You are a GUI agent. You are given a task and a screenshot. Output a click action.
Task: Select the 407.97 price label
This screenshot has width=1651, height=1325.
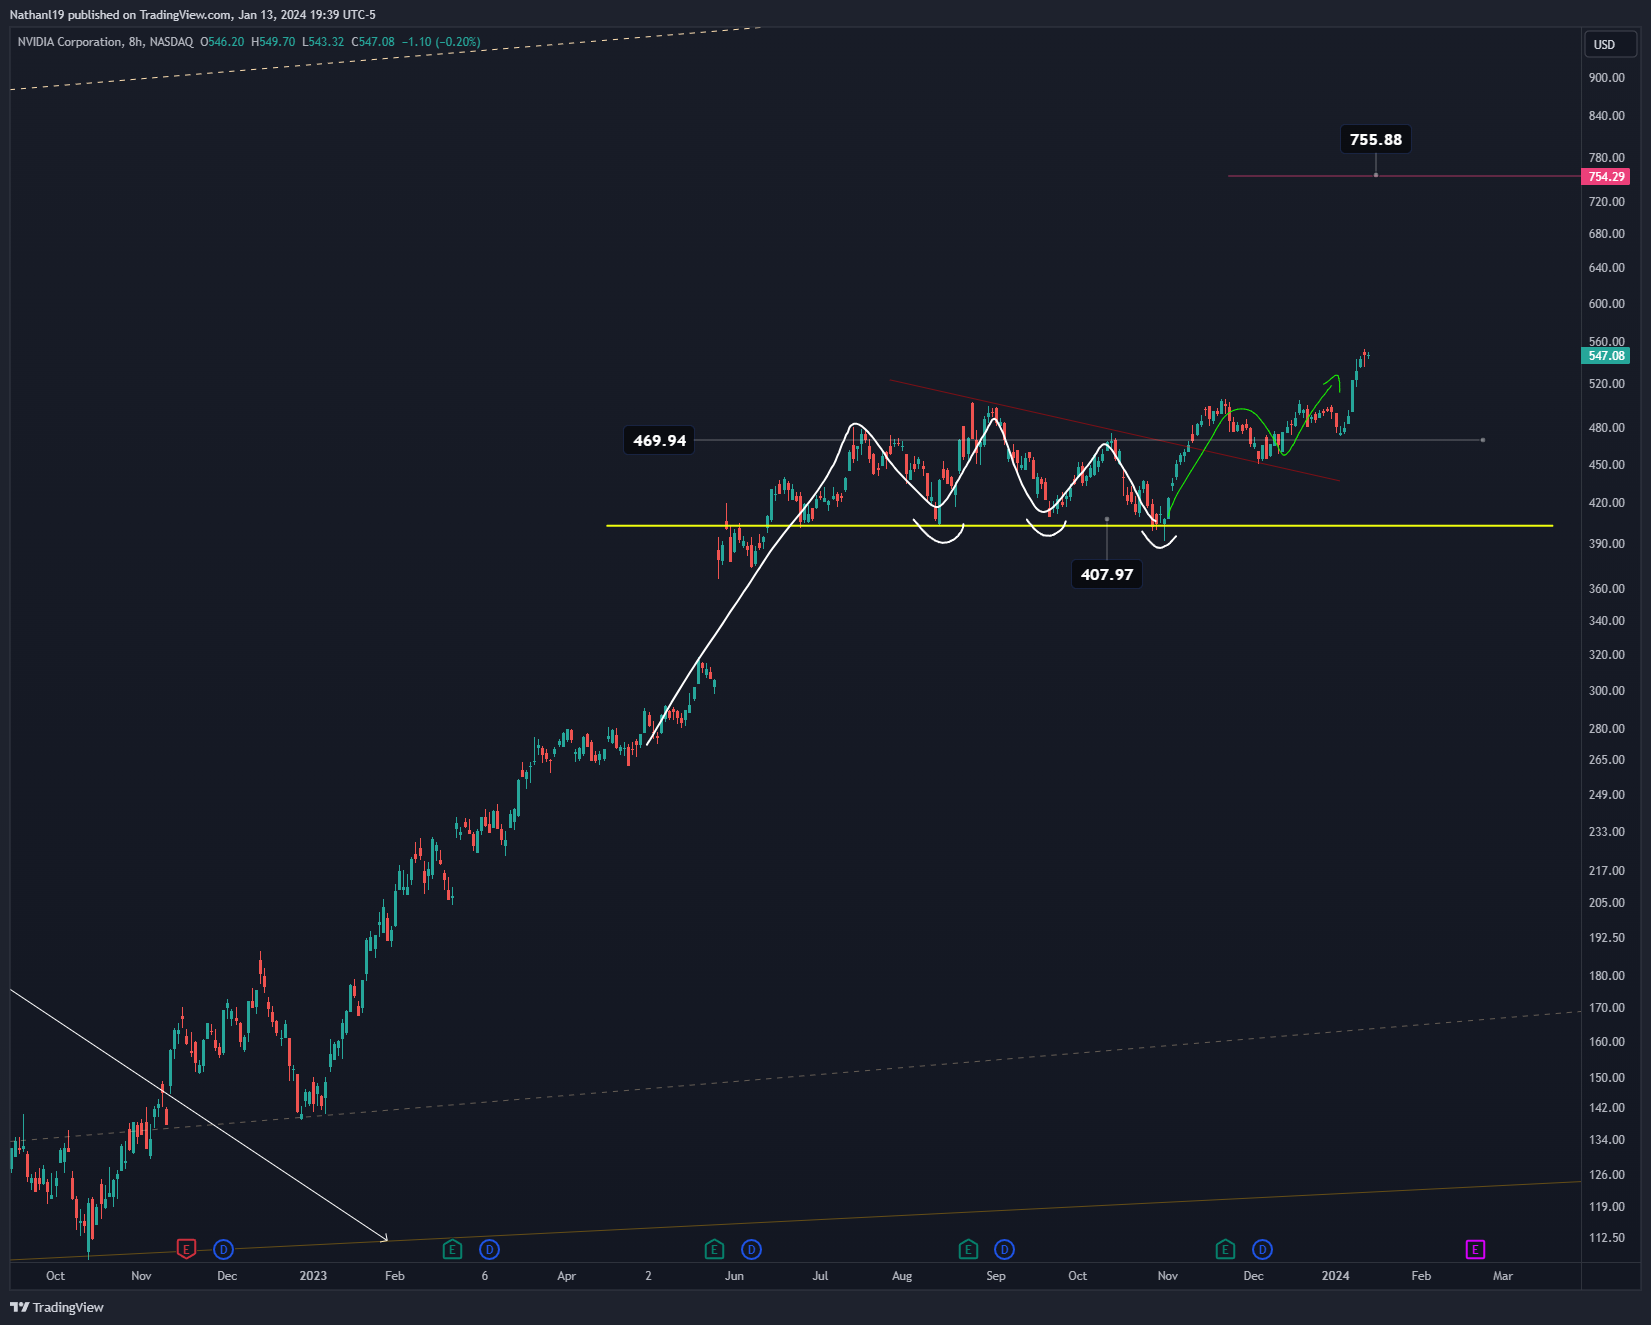1107,574
